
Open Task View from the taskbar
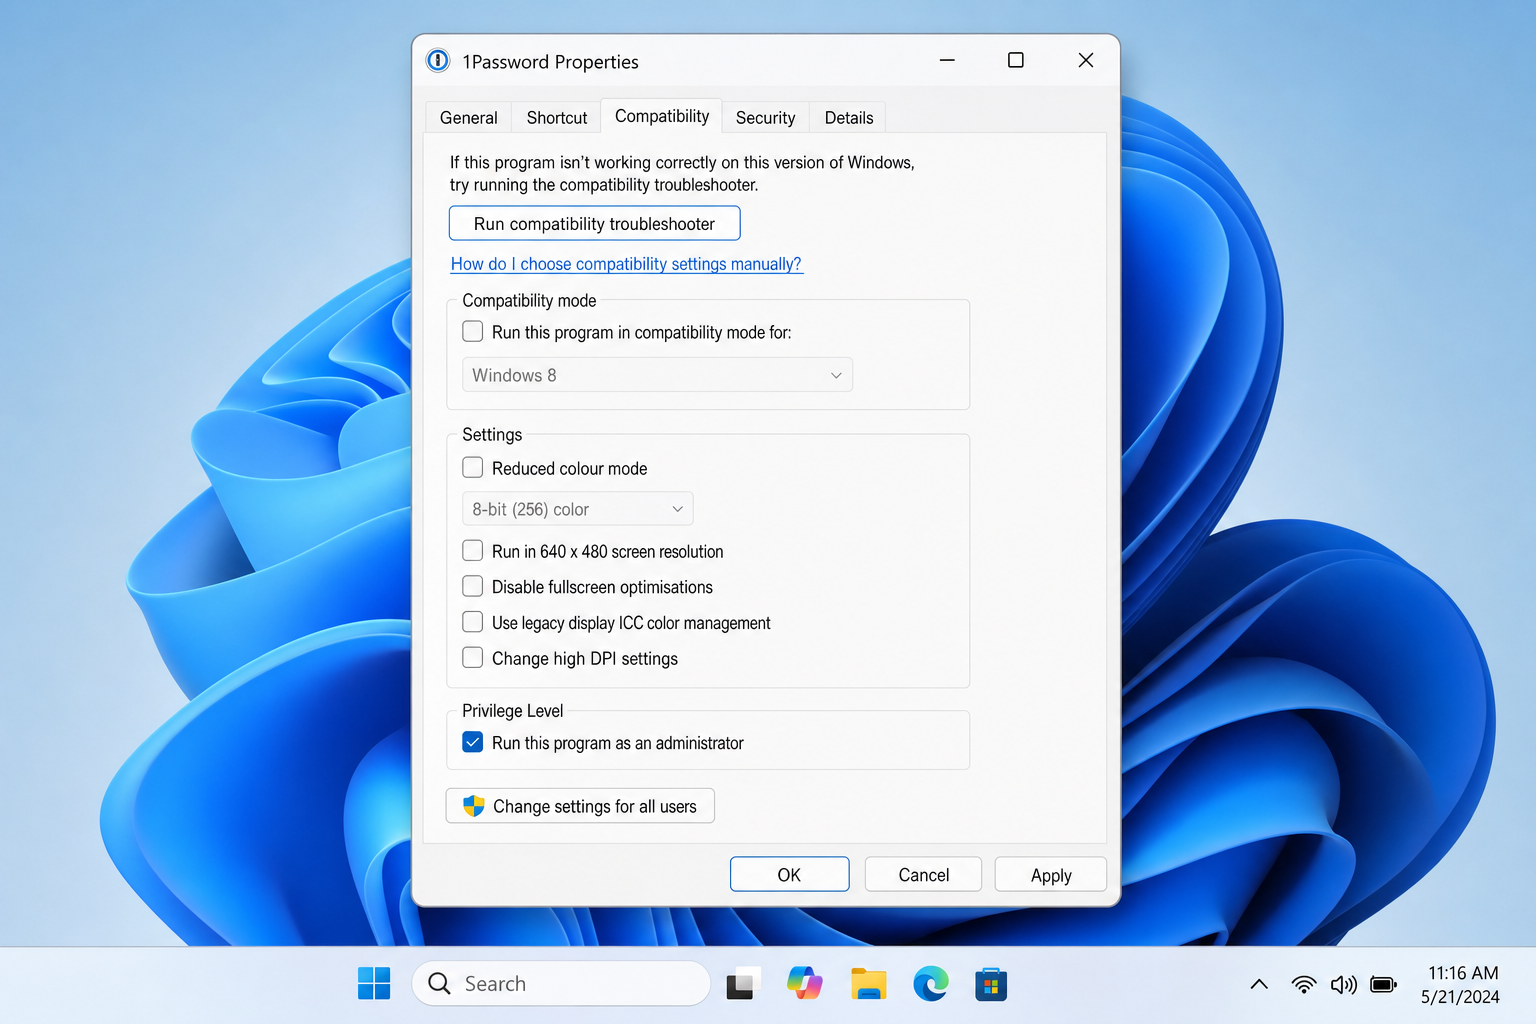pos(743,984)
